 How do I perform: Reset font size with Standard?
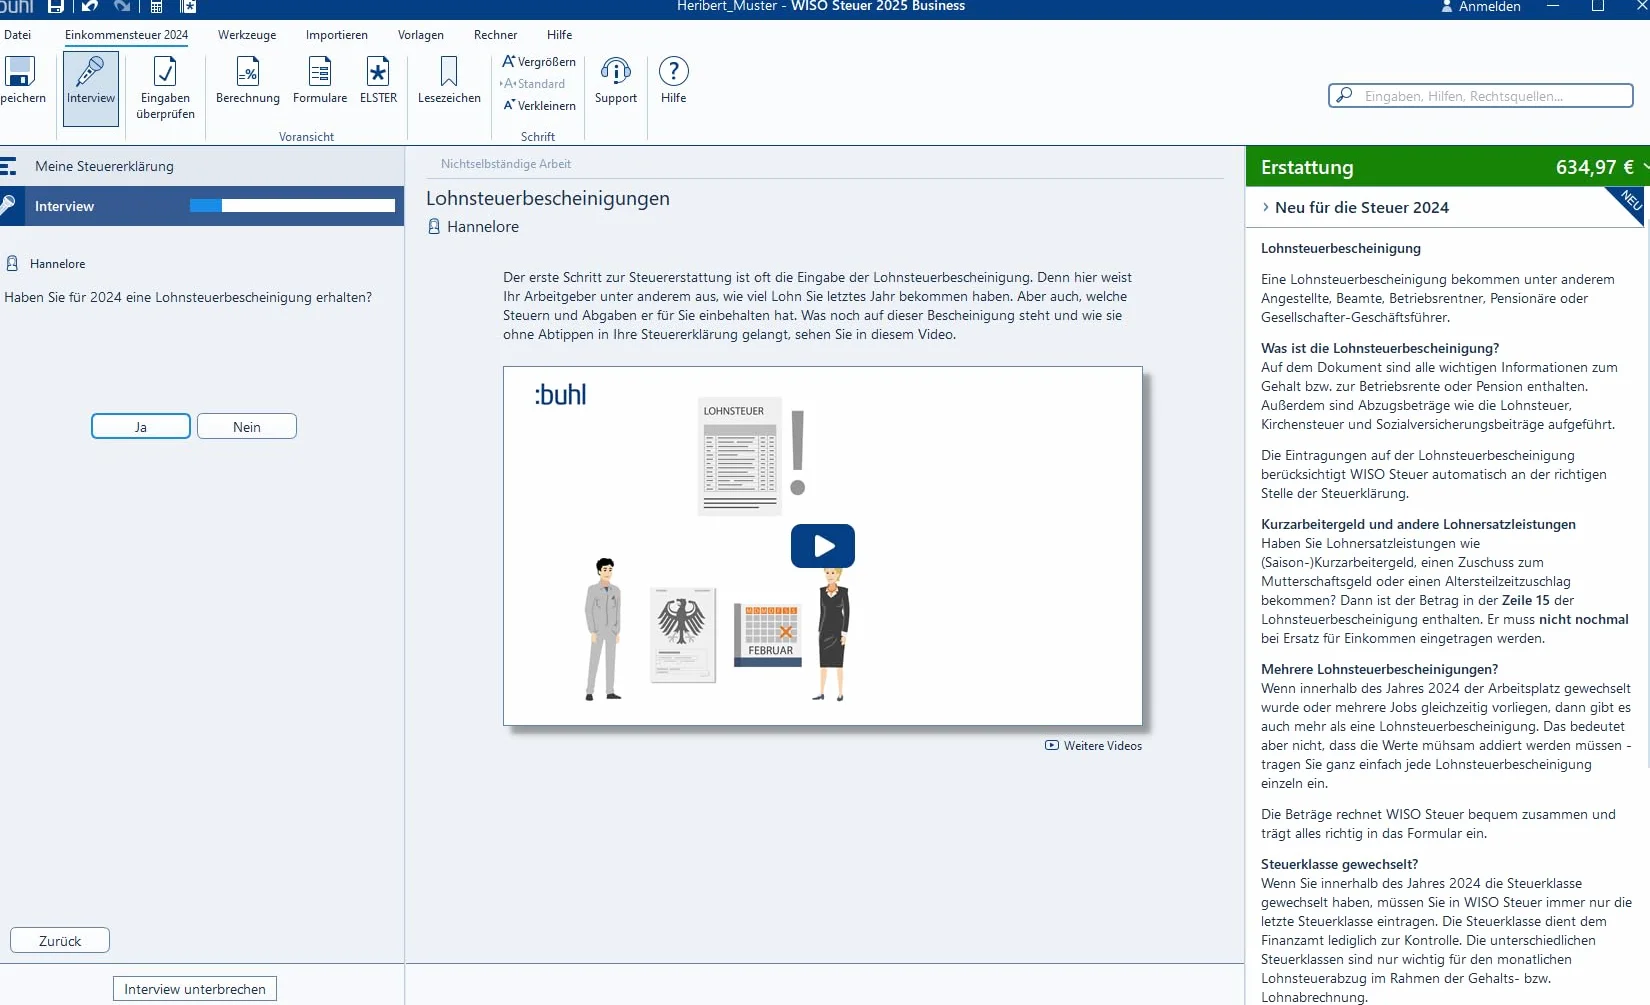tap(534, 84)
